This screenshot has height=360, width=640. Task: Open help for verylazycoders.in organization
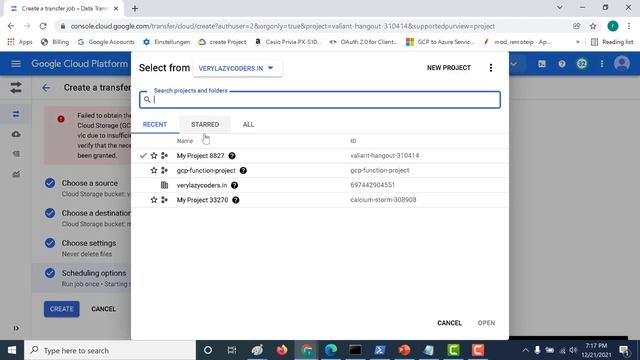(x=234, y=185)
